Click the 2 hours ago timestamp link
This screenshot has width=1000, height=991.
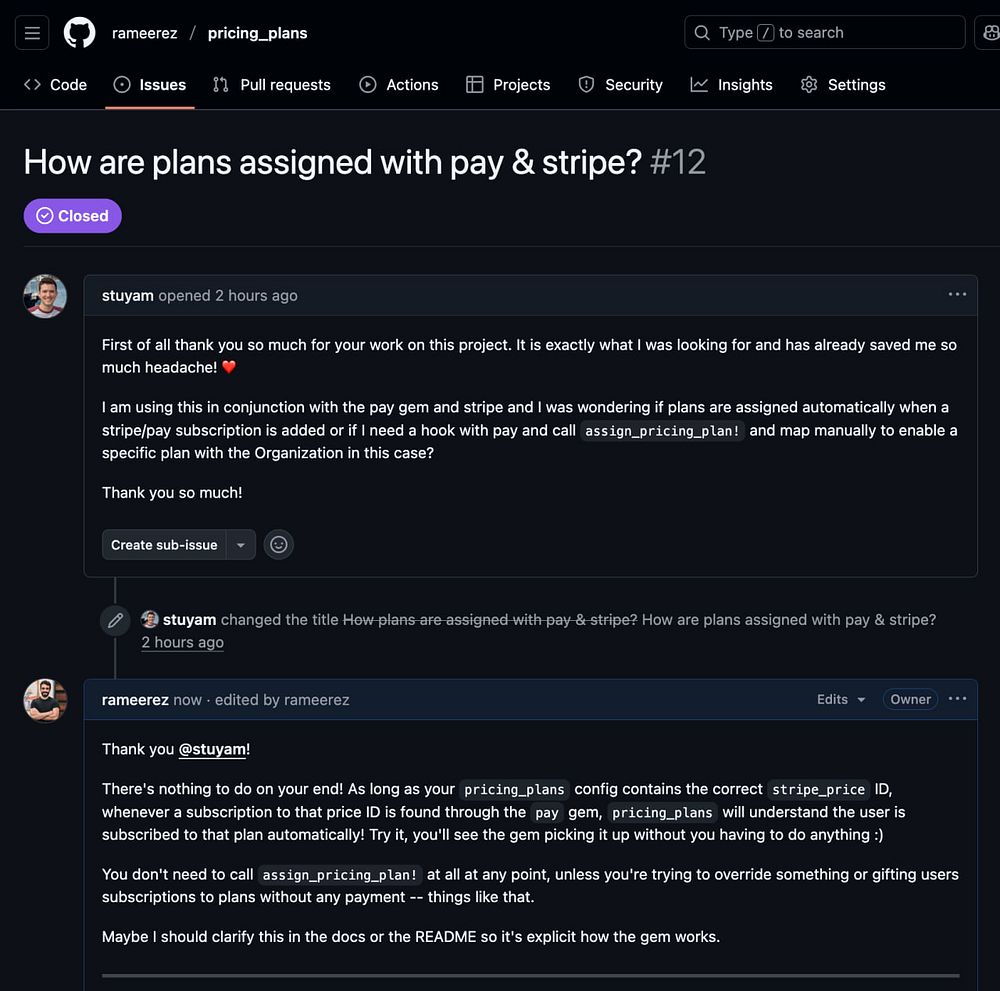tap(182, 642)
